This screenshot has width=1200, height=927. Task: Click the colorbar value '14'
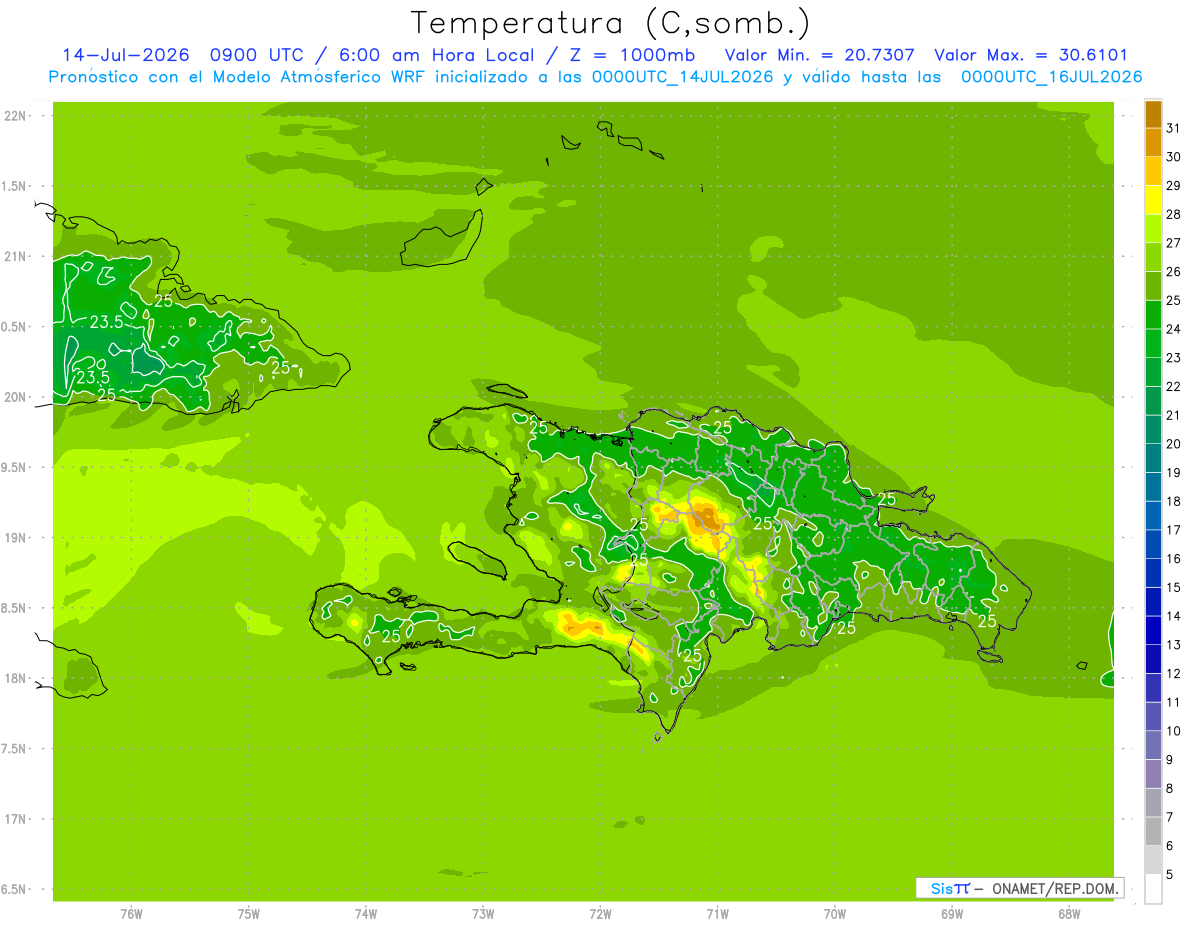[x=1173, y=616]
